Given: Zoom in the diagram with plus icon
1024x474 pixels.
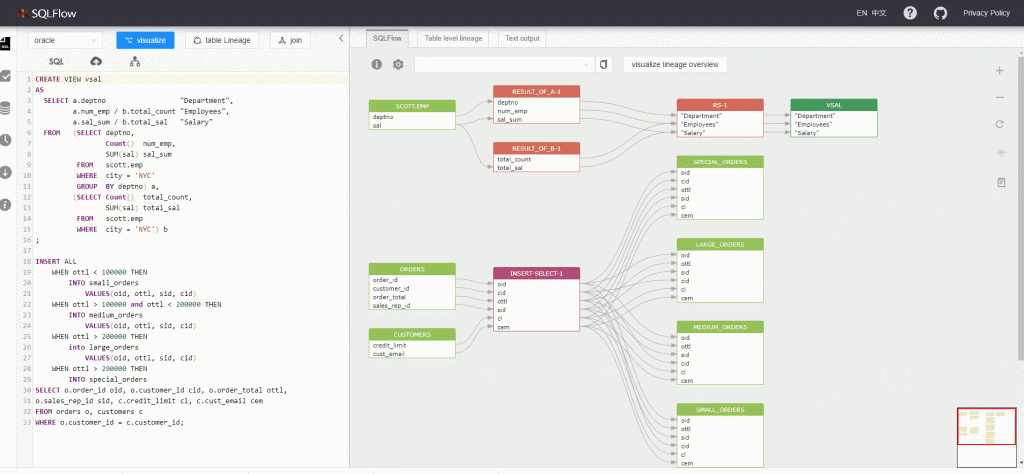Looking at the screenshot, I should [1000, 71].
